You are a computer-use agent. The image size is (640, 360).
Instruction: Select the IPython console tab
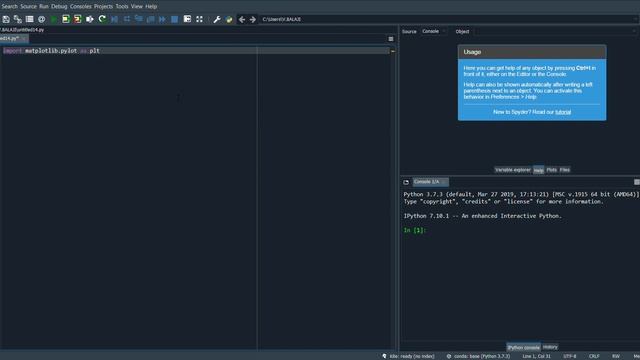[x=523, y=347]
